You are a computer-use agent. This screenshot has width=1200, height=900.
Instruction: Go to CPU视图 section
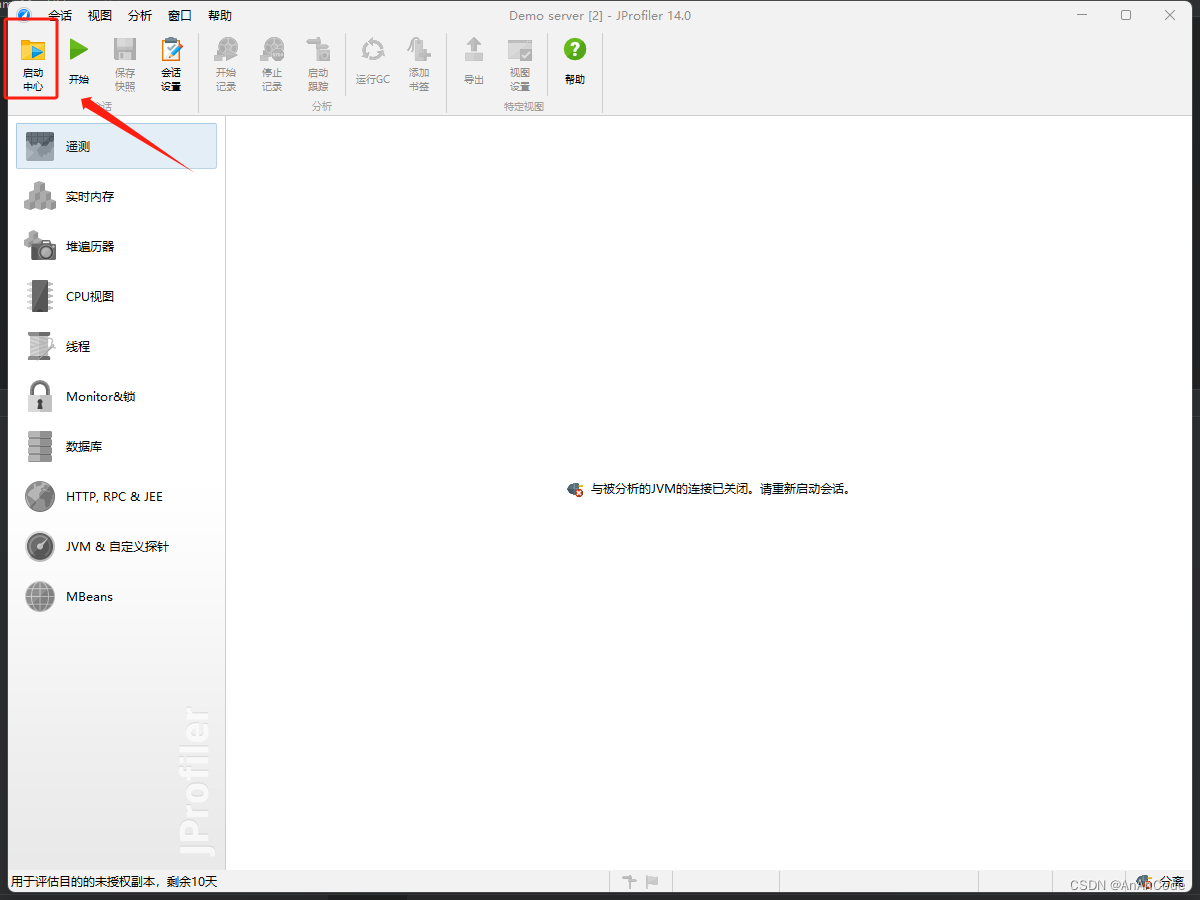90,297
